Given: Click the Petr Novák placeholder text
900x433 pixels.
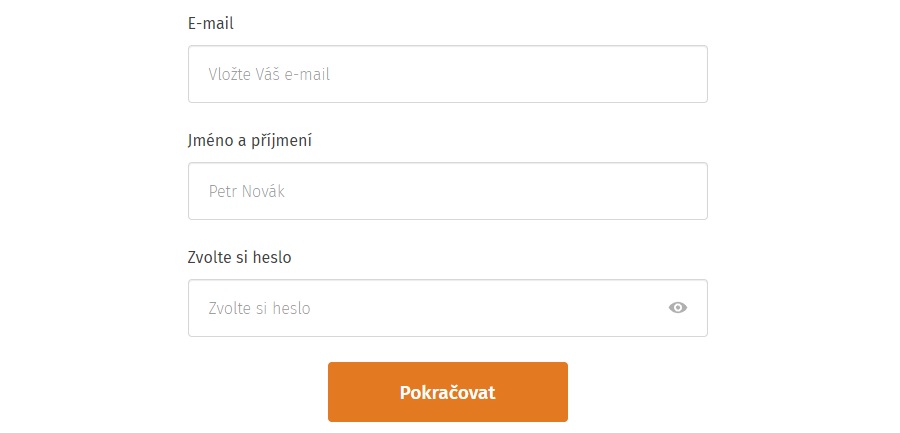Looking at the screenshot, I should [x=247, y=191].
